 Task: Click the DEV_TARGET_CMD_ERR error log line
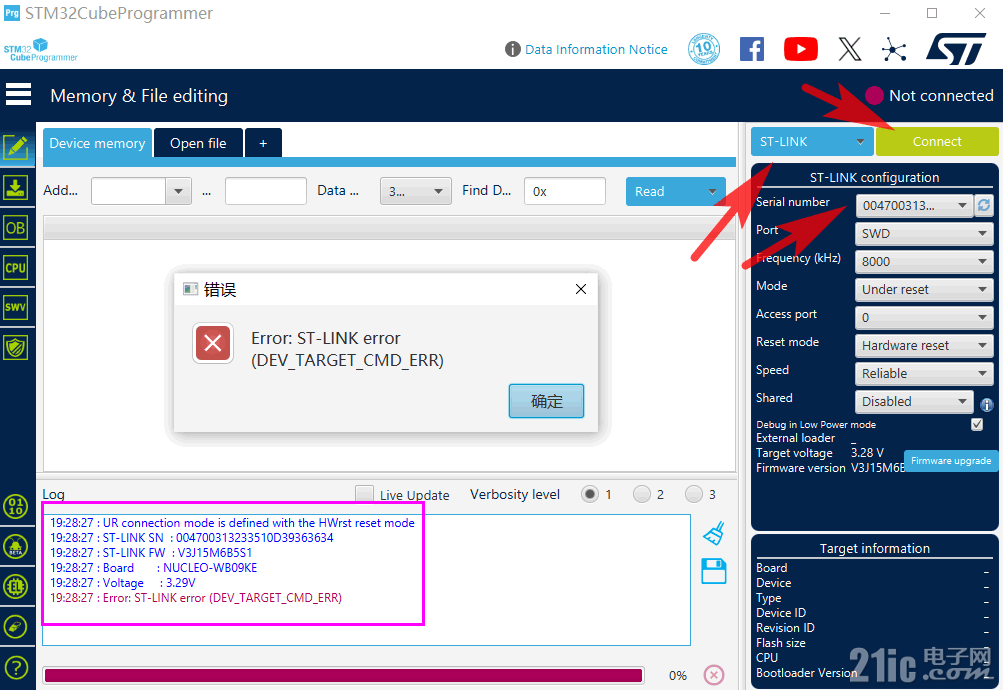tap(196, 598)
